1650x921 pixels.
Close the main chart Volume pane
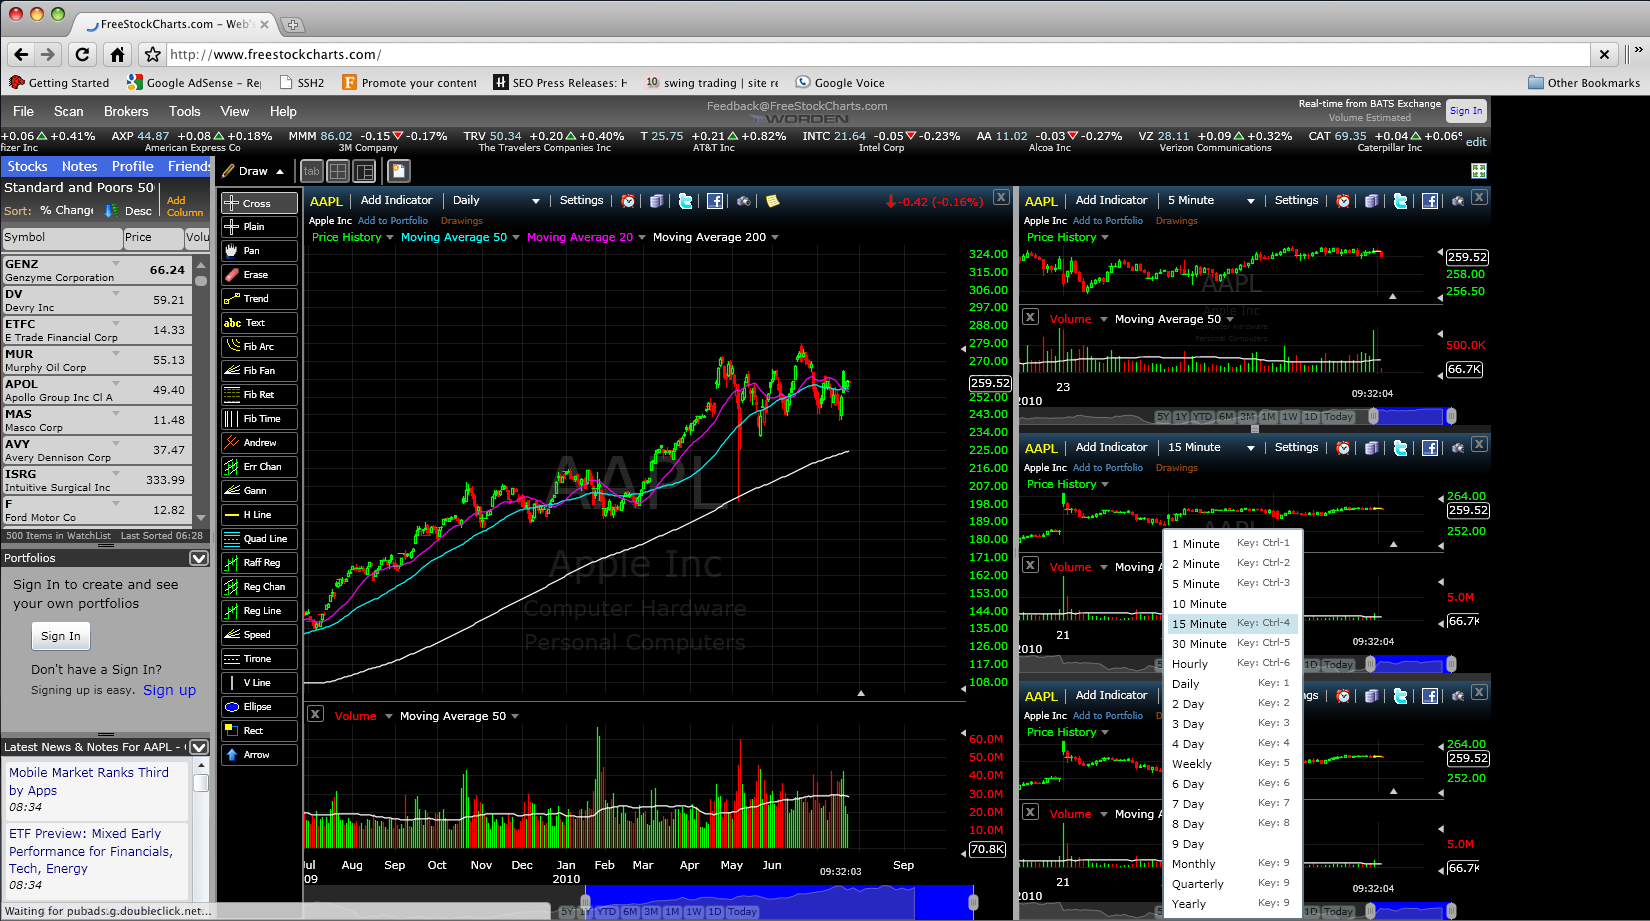click(x=315, y=714)
